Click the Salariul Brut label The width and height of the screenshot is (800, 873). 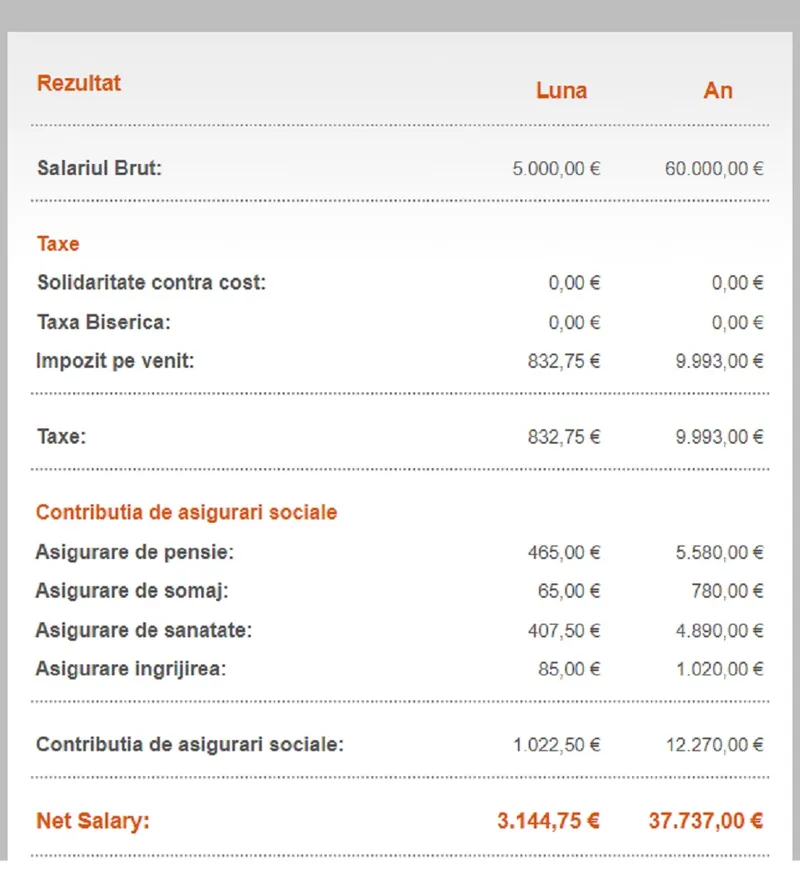(99, 168)
